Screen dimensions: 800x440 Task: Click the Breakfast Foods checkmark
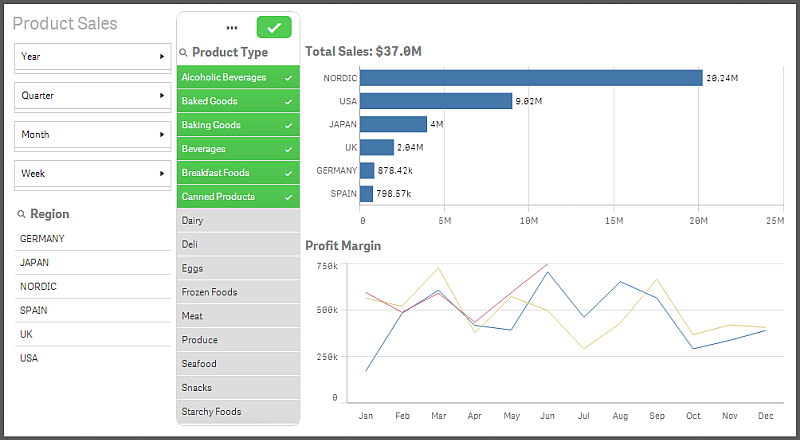pyautogui.click(x=288, y=173)
